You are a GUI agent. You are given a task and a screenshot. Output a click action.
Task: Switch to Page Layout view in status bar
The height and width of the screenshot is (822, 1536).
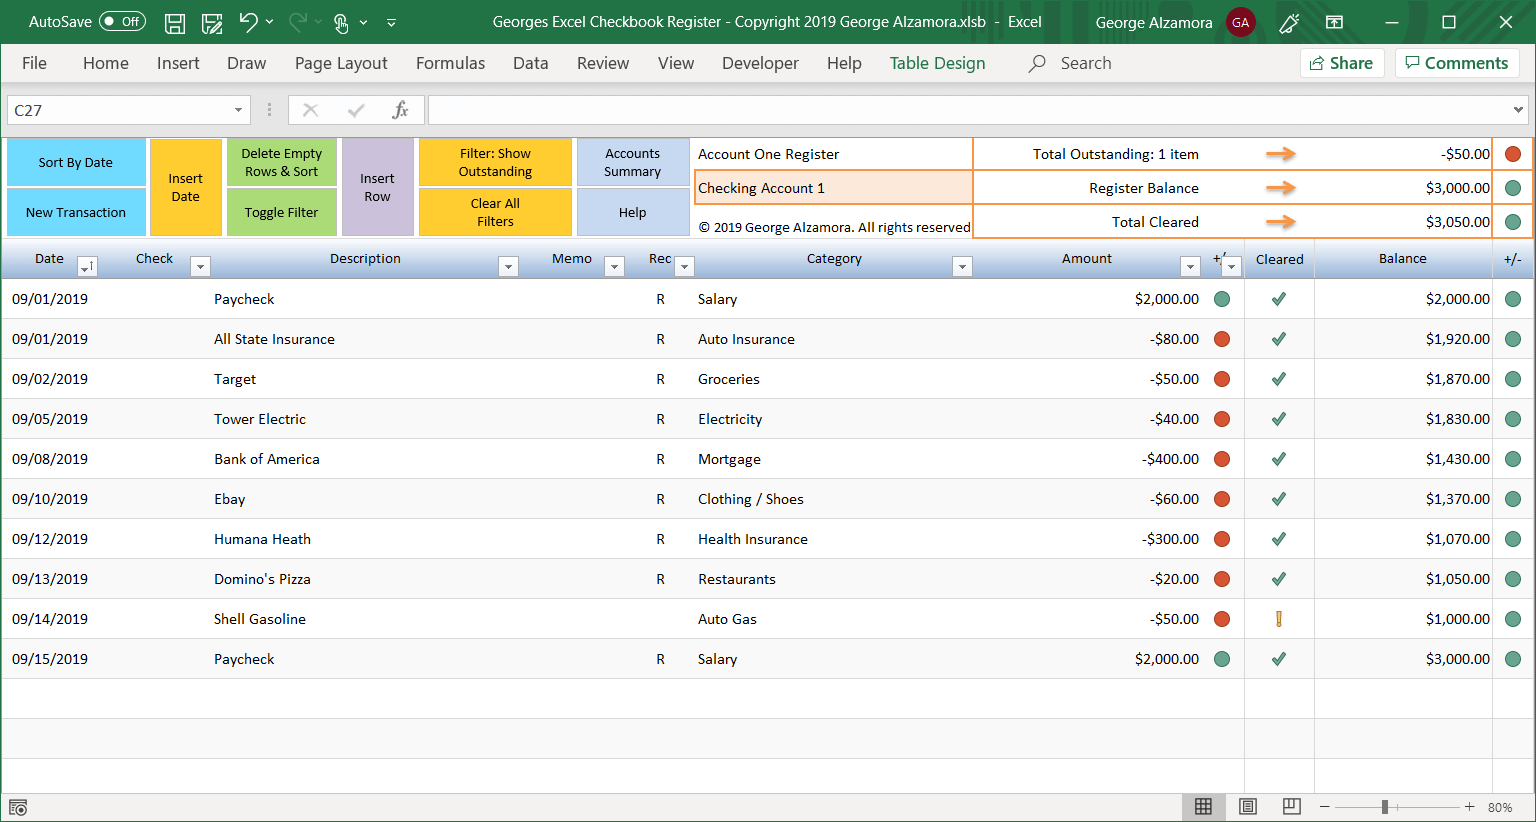point(1247,806)
